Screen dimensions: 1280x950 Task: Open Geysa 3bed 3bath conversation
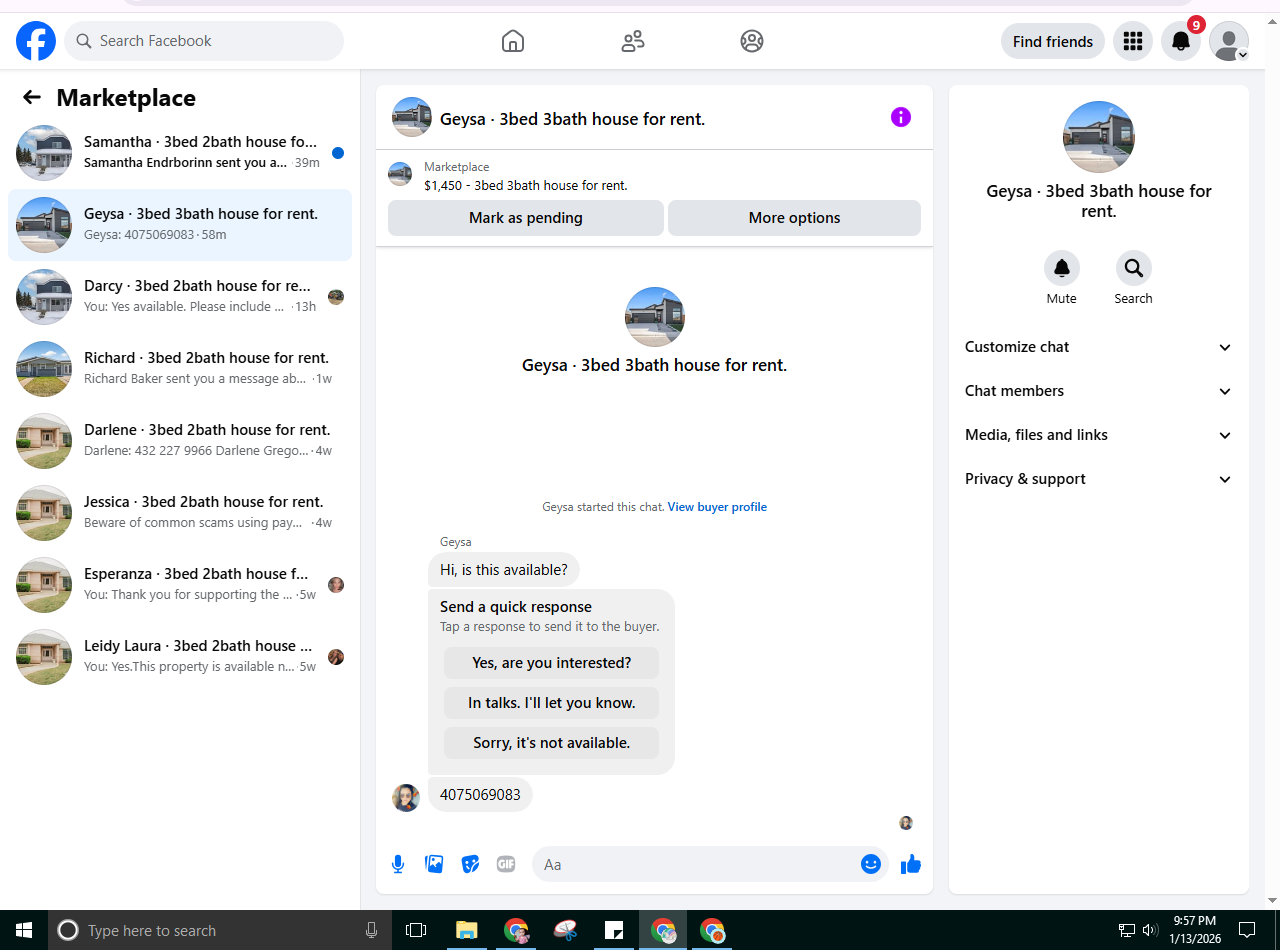(180, 225)
